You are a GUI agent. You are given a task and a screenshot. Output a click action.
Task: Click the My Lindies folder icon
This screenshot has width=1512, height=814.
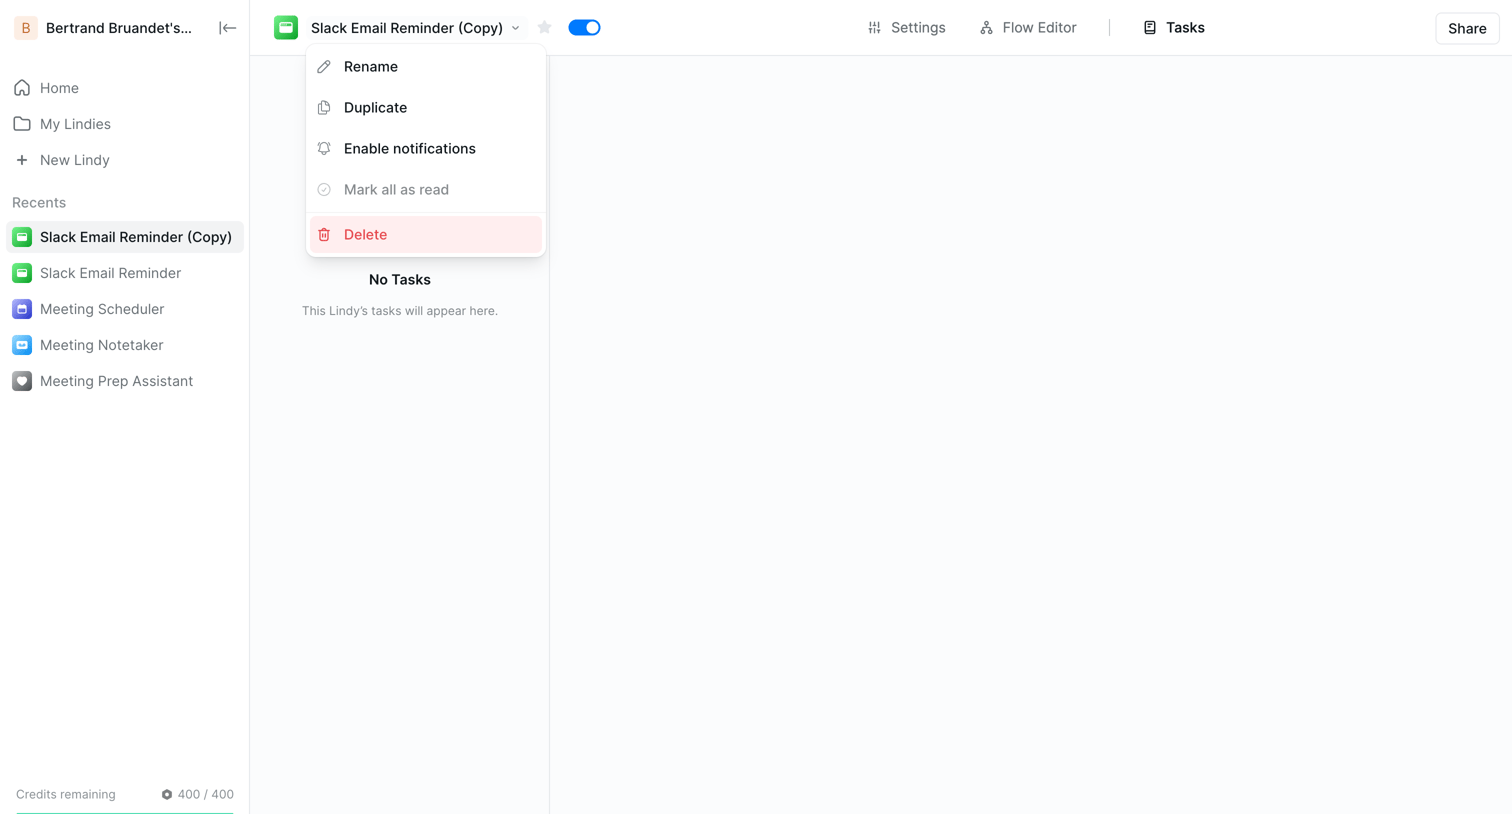pyautogui.click(x=22, y=124)
